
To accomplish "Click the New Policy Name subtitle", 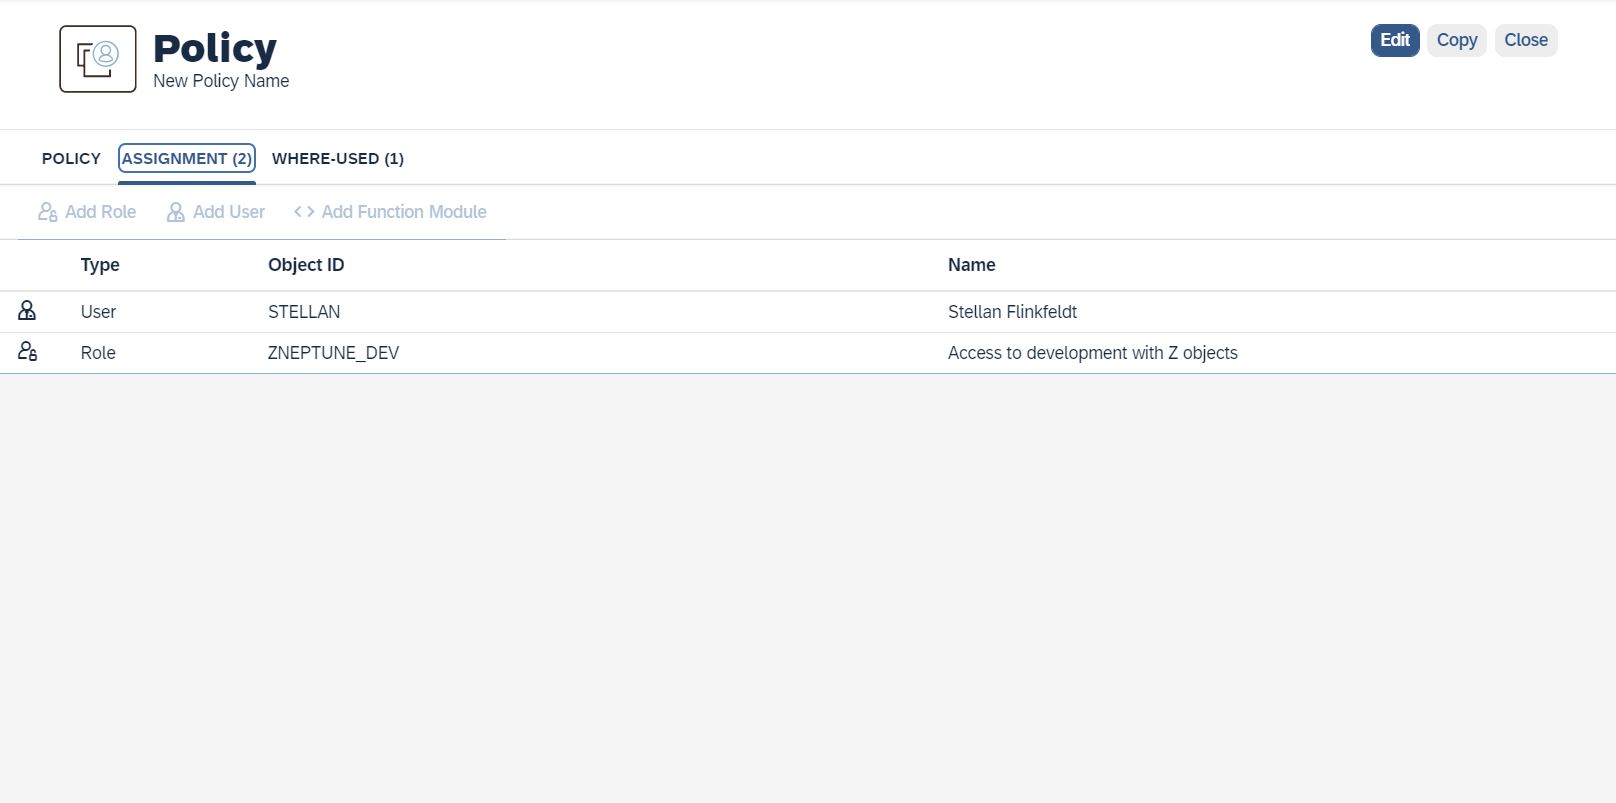I will tap(221, 81).
